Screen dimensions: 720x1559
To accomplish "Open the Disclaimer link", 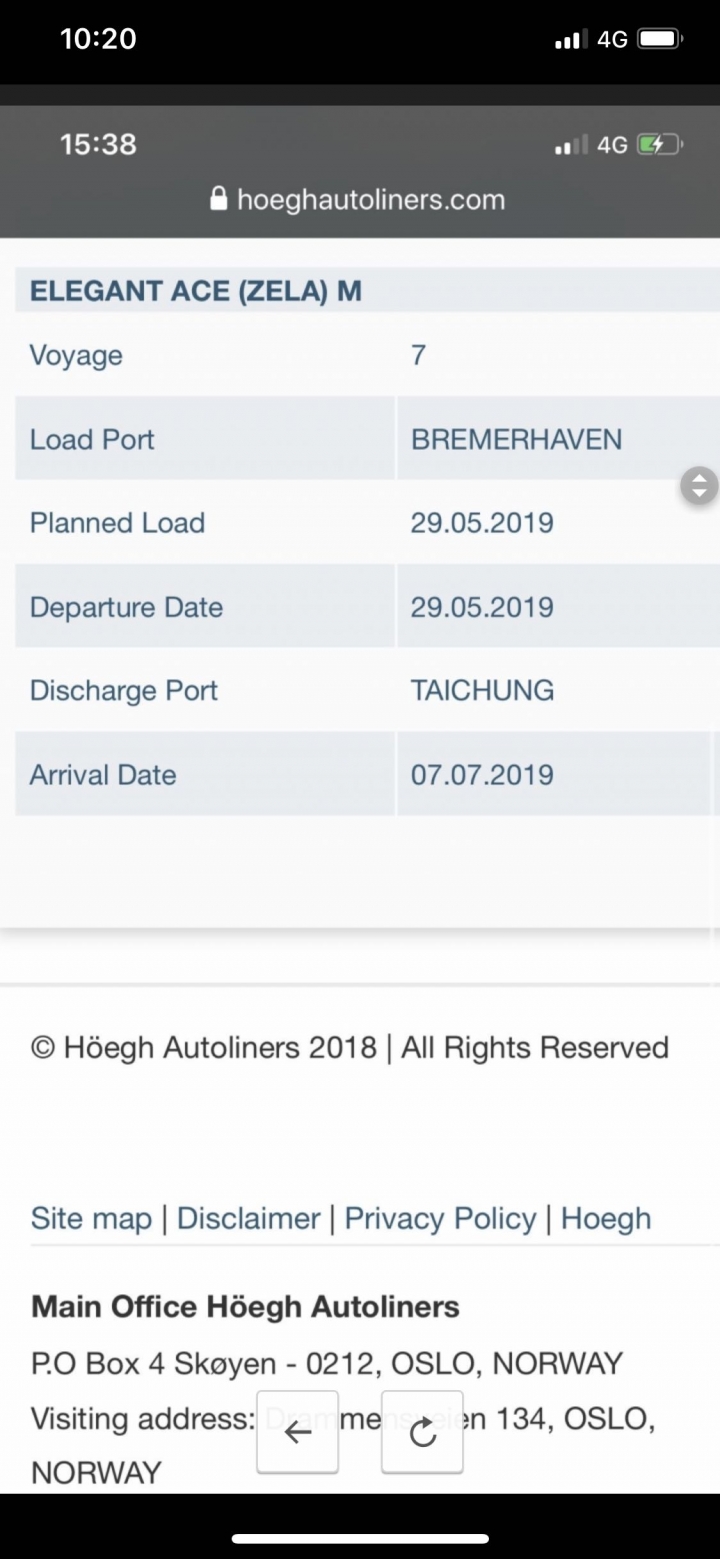I will (x=248, y=1218).
